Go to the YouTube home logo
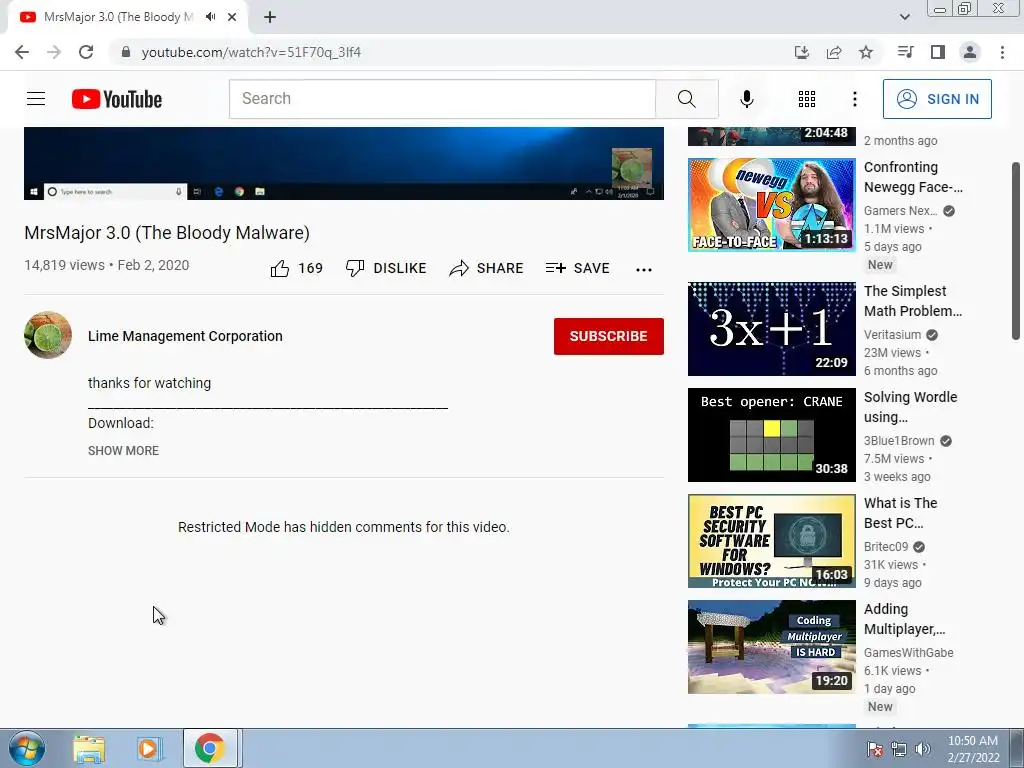1024x768 pixels. (117, 99)
